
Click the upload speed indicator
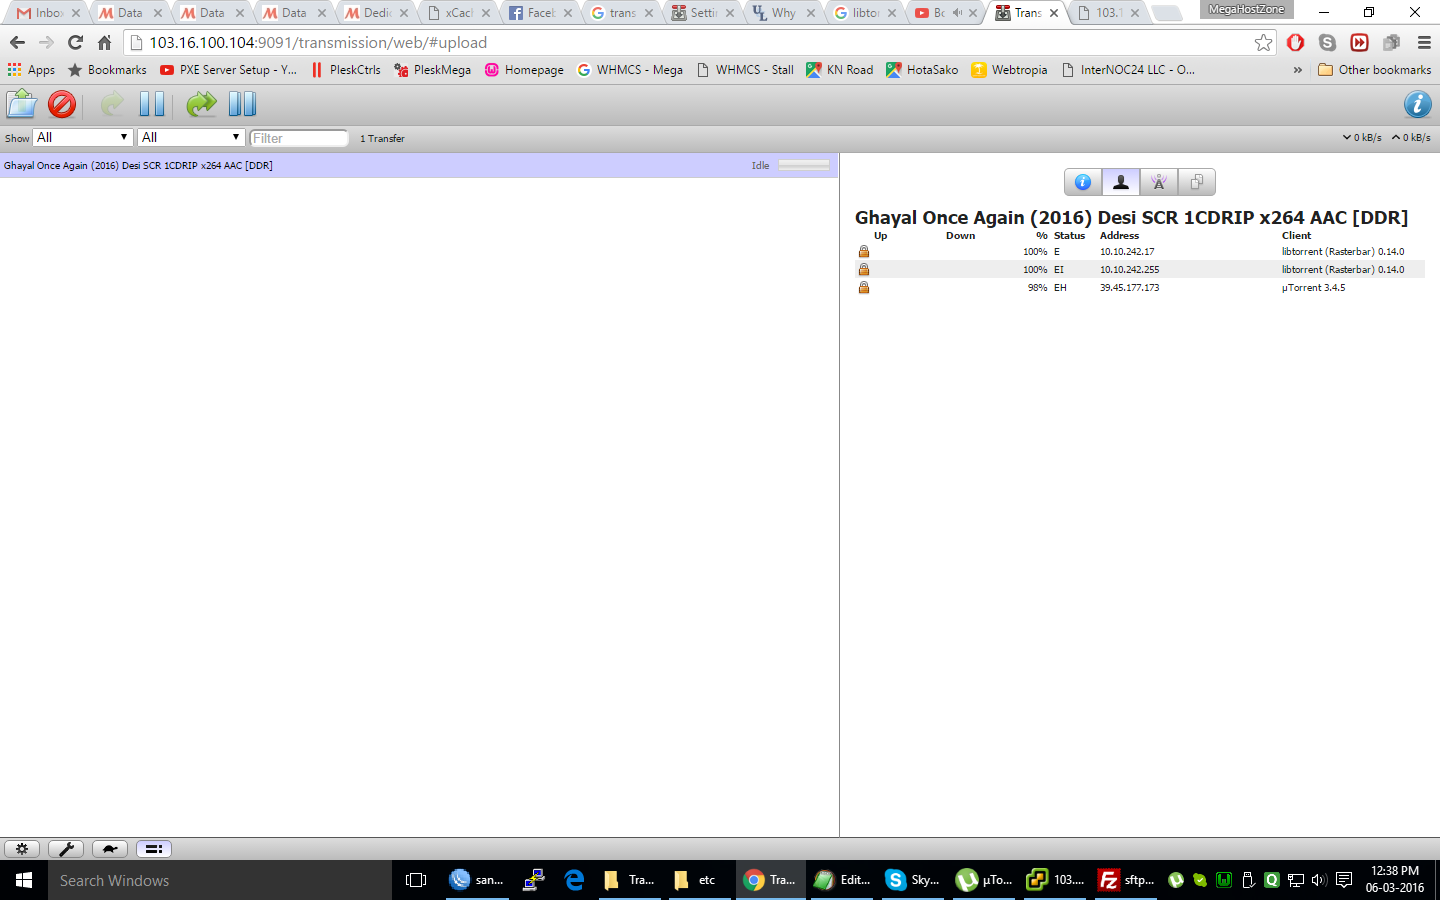[x=1411, y=138]
